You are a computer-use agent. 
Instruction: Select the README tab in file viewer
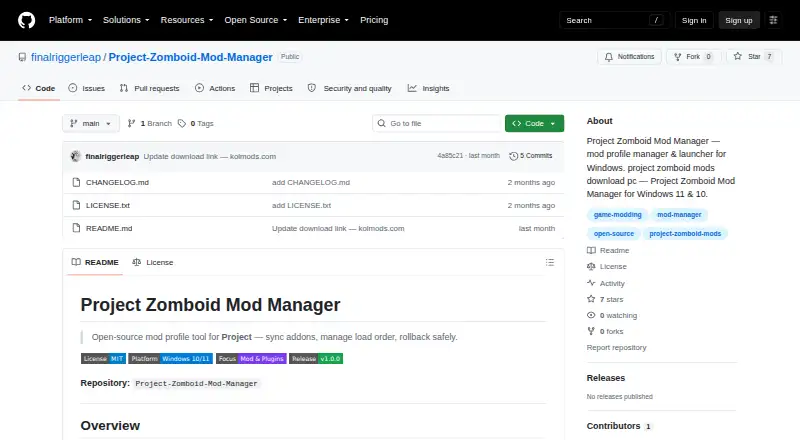pos(95,262)
